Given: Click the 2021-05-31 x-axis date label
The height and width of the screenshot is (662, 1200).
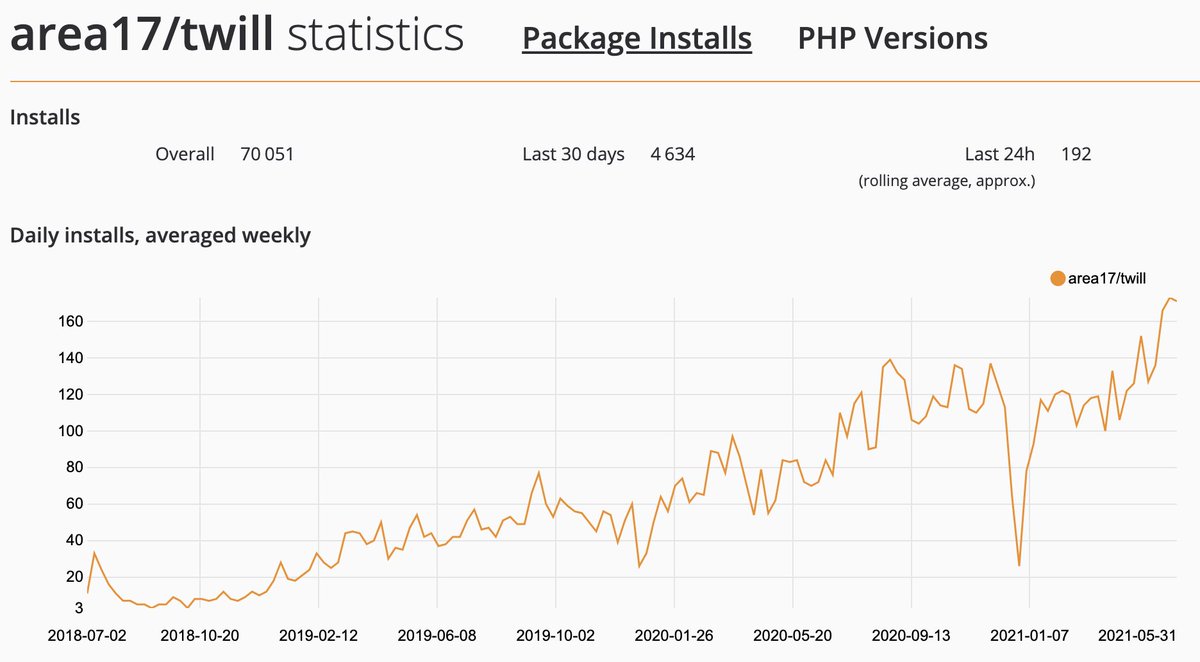Looking at the screenshot, I should tap(1139, 635).
